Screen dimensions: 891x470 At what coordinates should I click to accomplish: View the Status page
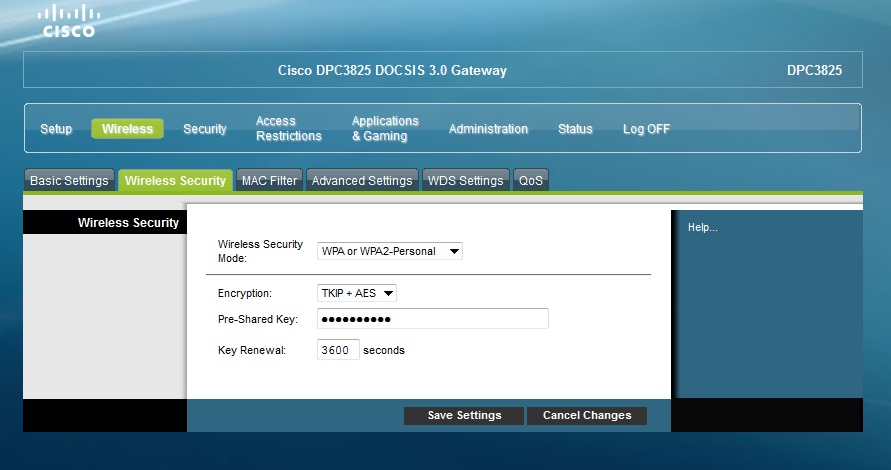tap(575, 129)
